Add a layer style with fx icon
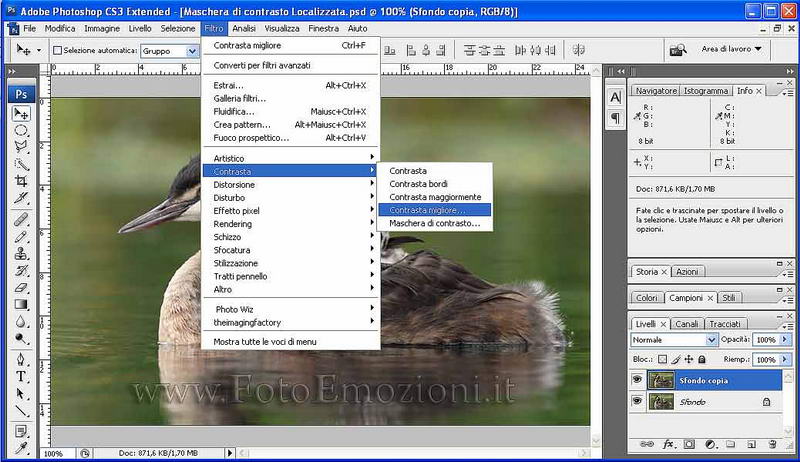This screenshot has width=800, height=462. [668, 444]
